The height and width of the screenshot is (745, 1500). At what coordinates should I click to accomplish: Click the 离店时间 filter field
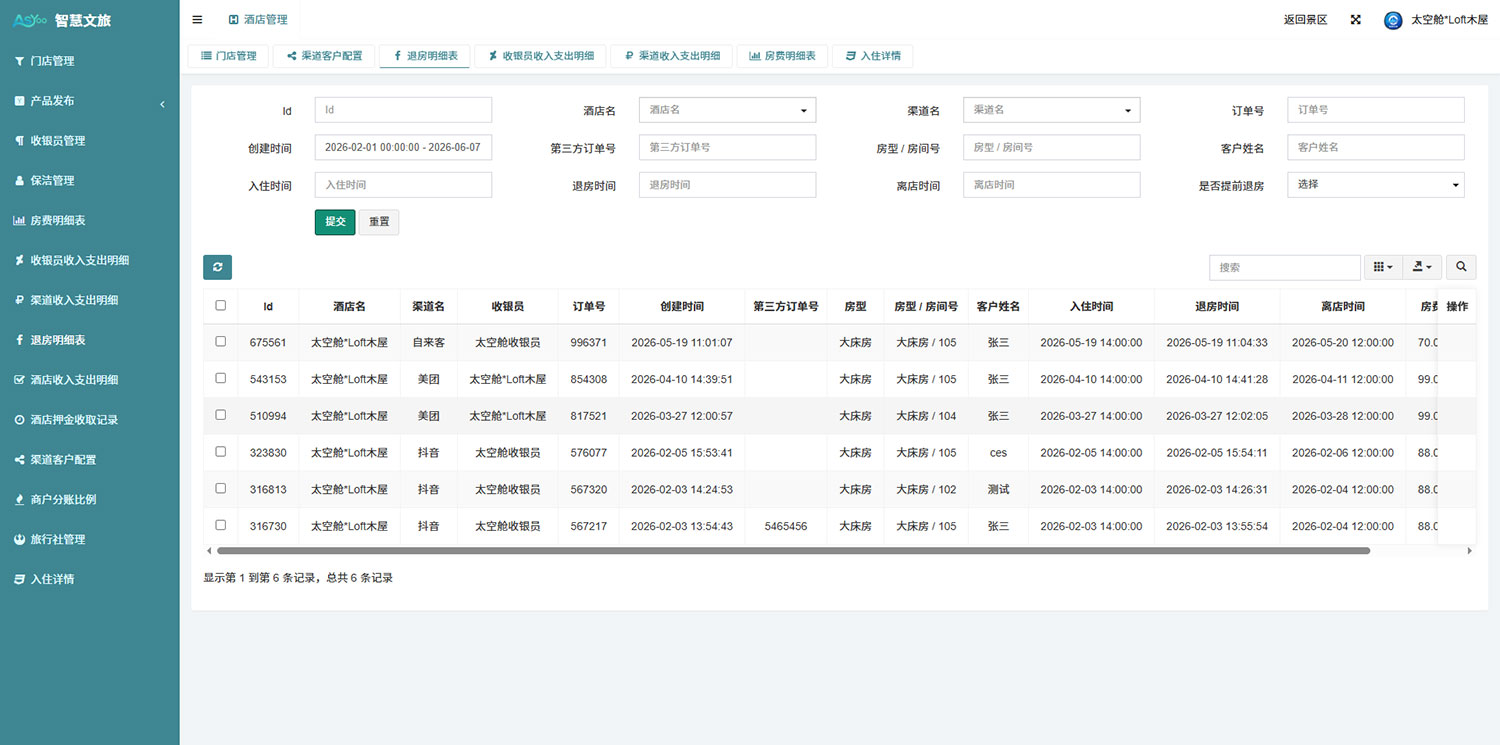(x=1051, y=185)
